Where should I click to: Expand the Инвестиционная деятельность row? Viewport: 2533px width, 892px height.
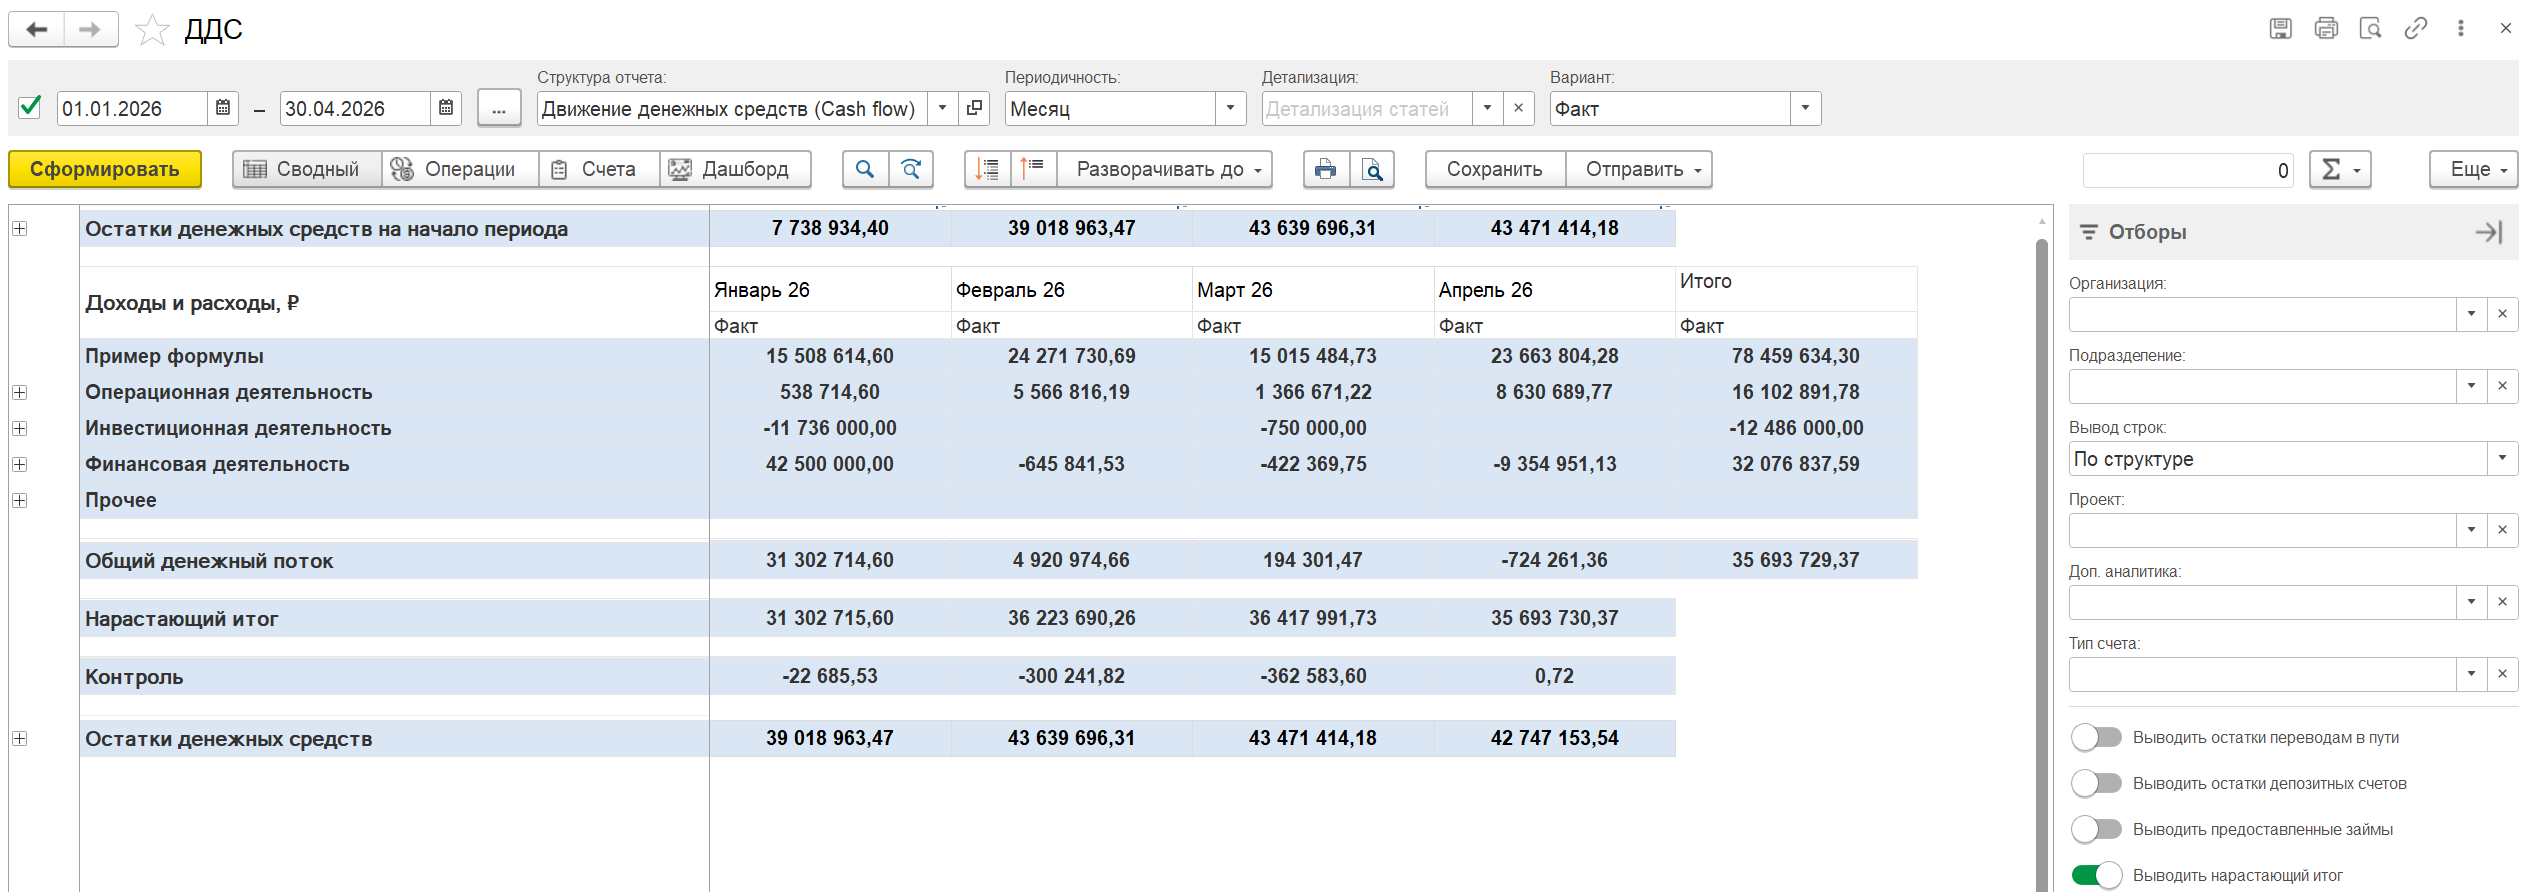20,428
